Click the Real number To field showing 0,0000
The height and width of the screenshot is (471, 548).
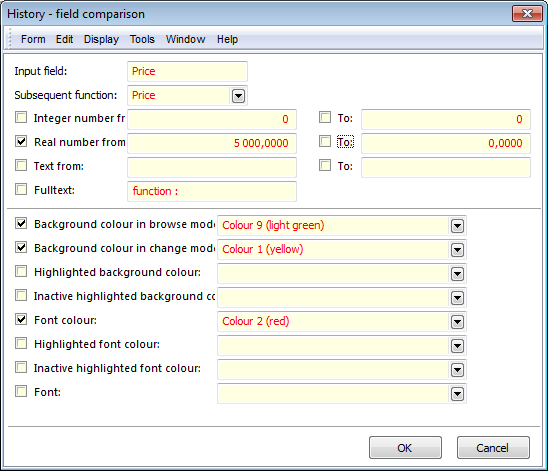click(x=446, y=143)
